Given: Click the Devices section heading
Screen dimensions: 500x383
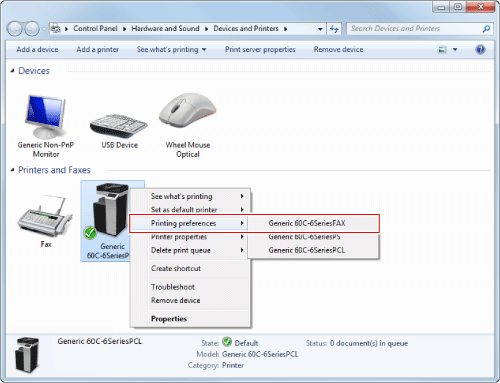Looking at the screenshot, I should (x=34, y=71).
